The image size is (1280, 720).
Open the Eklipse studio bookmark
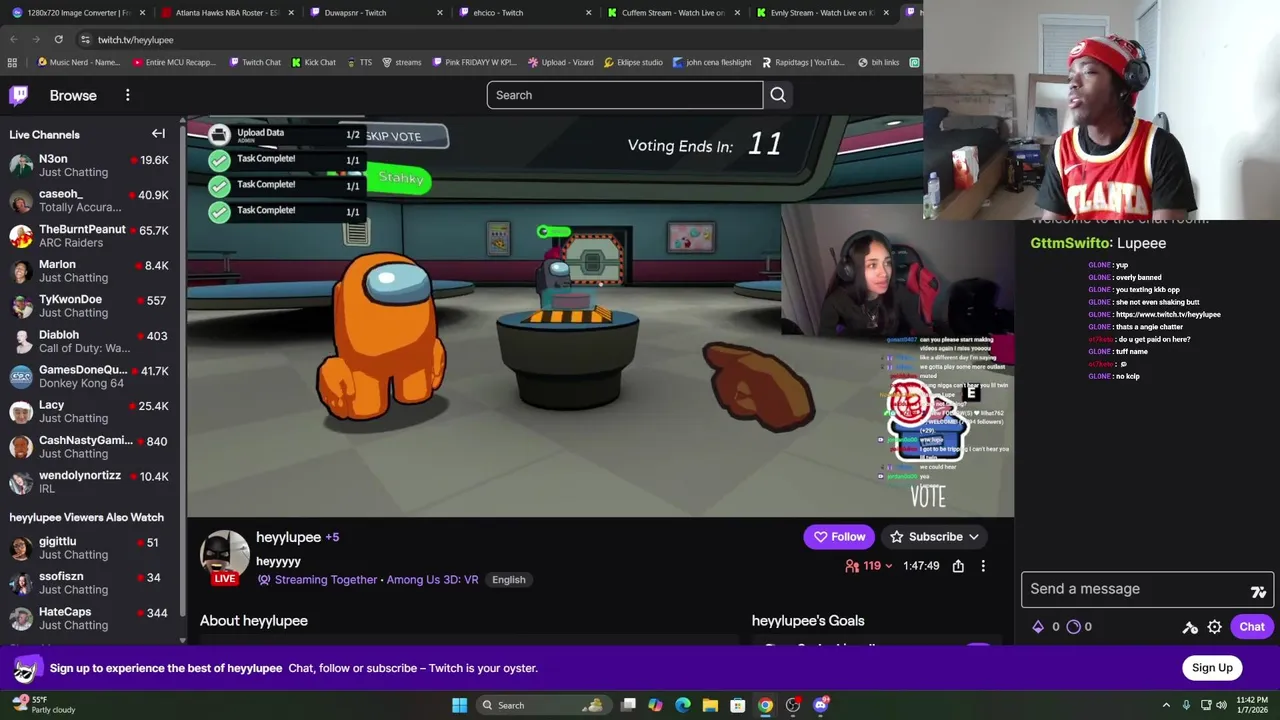click(x=632, y=62)
